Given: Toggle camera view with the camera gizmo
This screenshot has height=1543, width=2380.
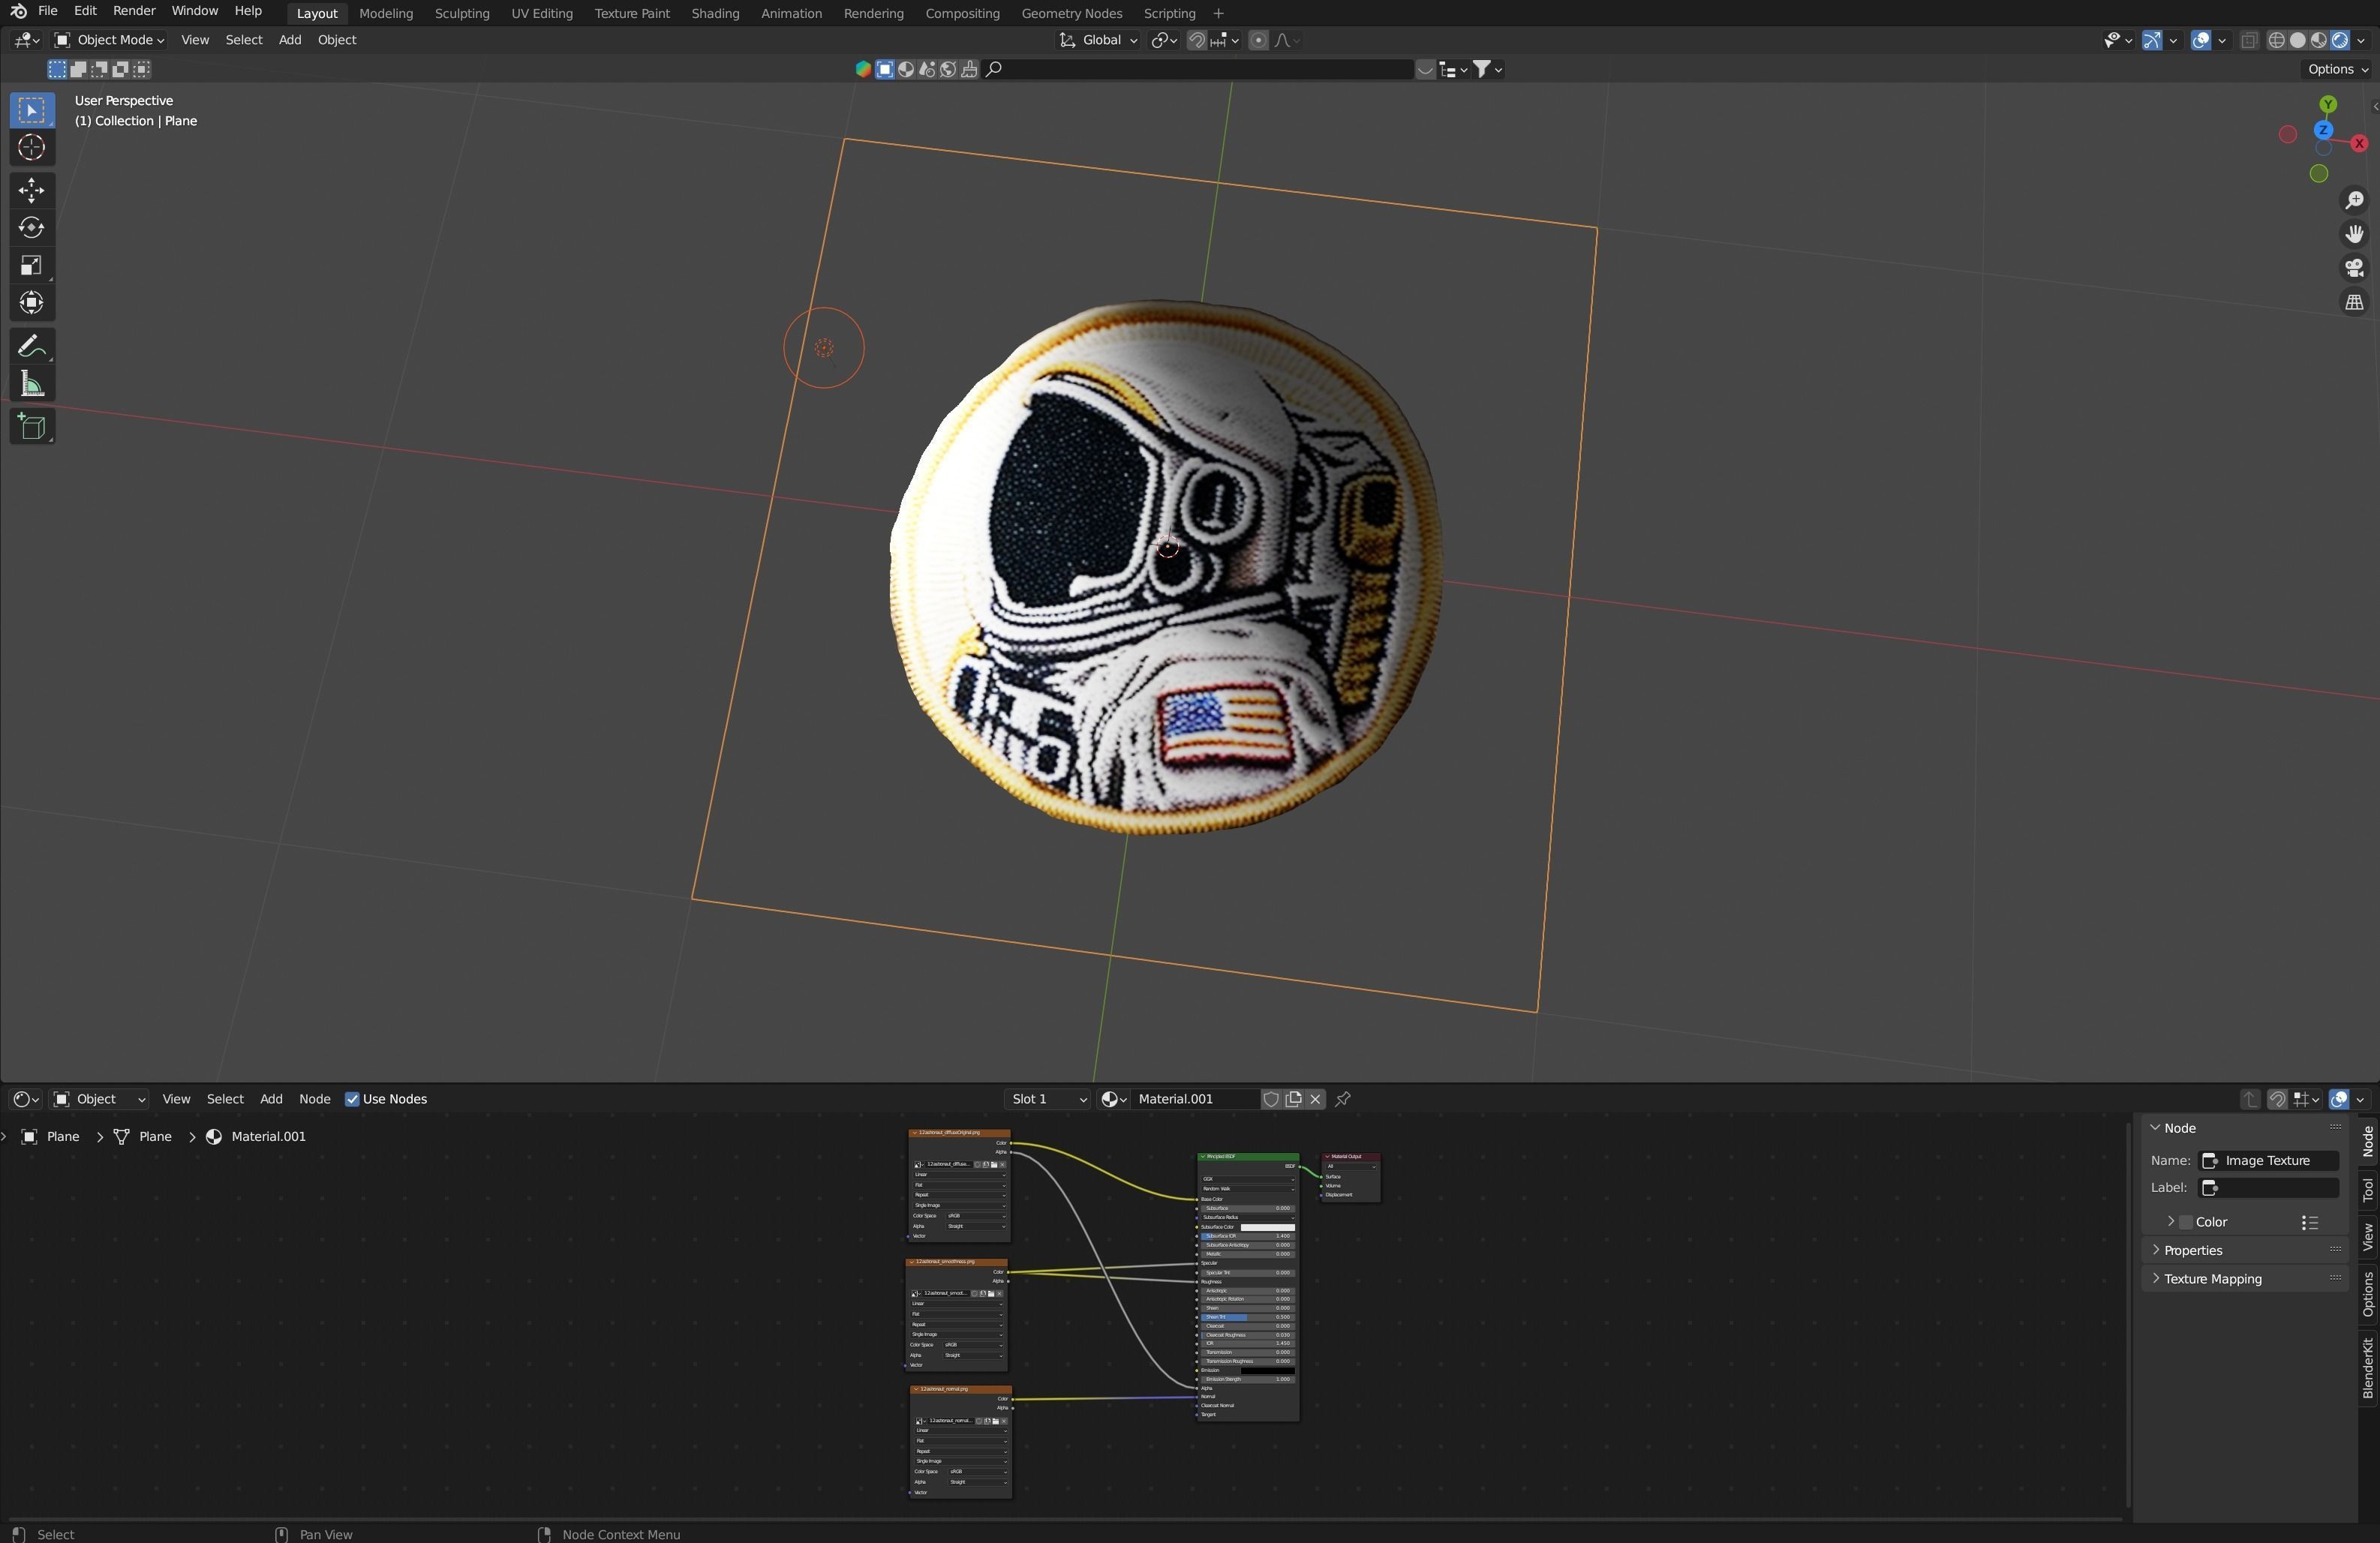Looking at the screenshot, I should tap(2354, 268).
